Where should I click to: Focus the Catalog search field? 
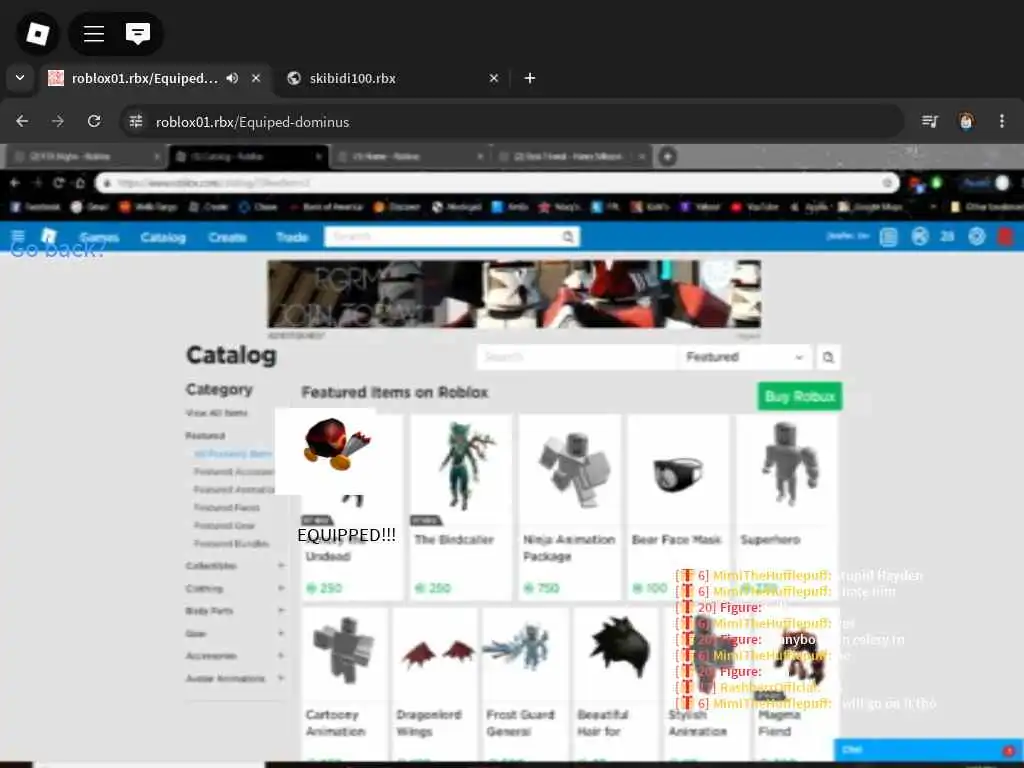coord(576,357)
